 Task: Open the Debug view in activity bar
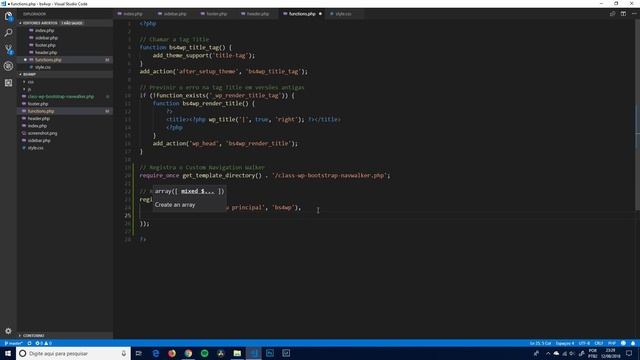coord(8,66)
